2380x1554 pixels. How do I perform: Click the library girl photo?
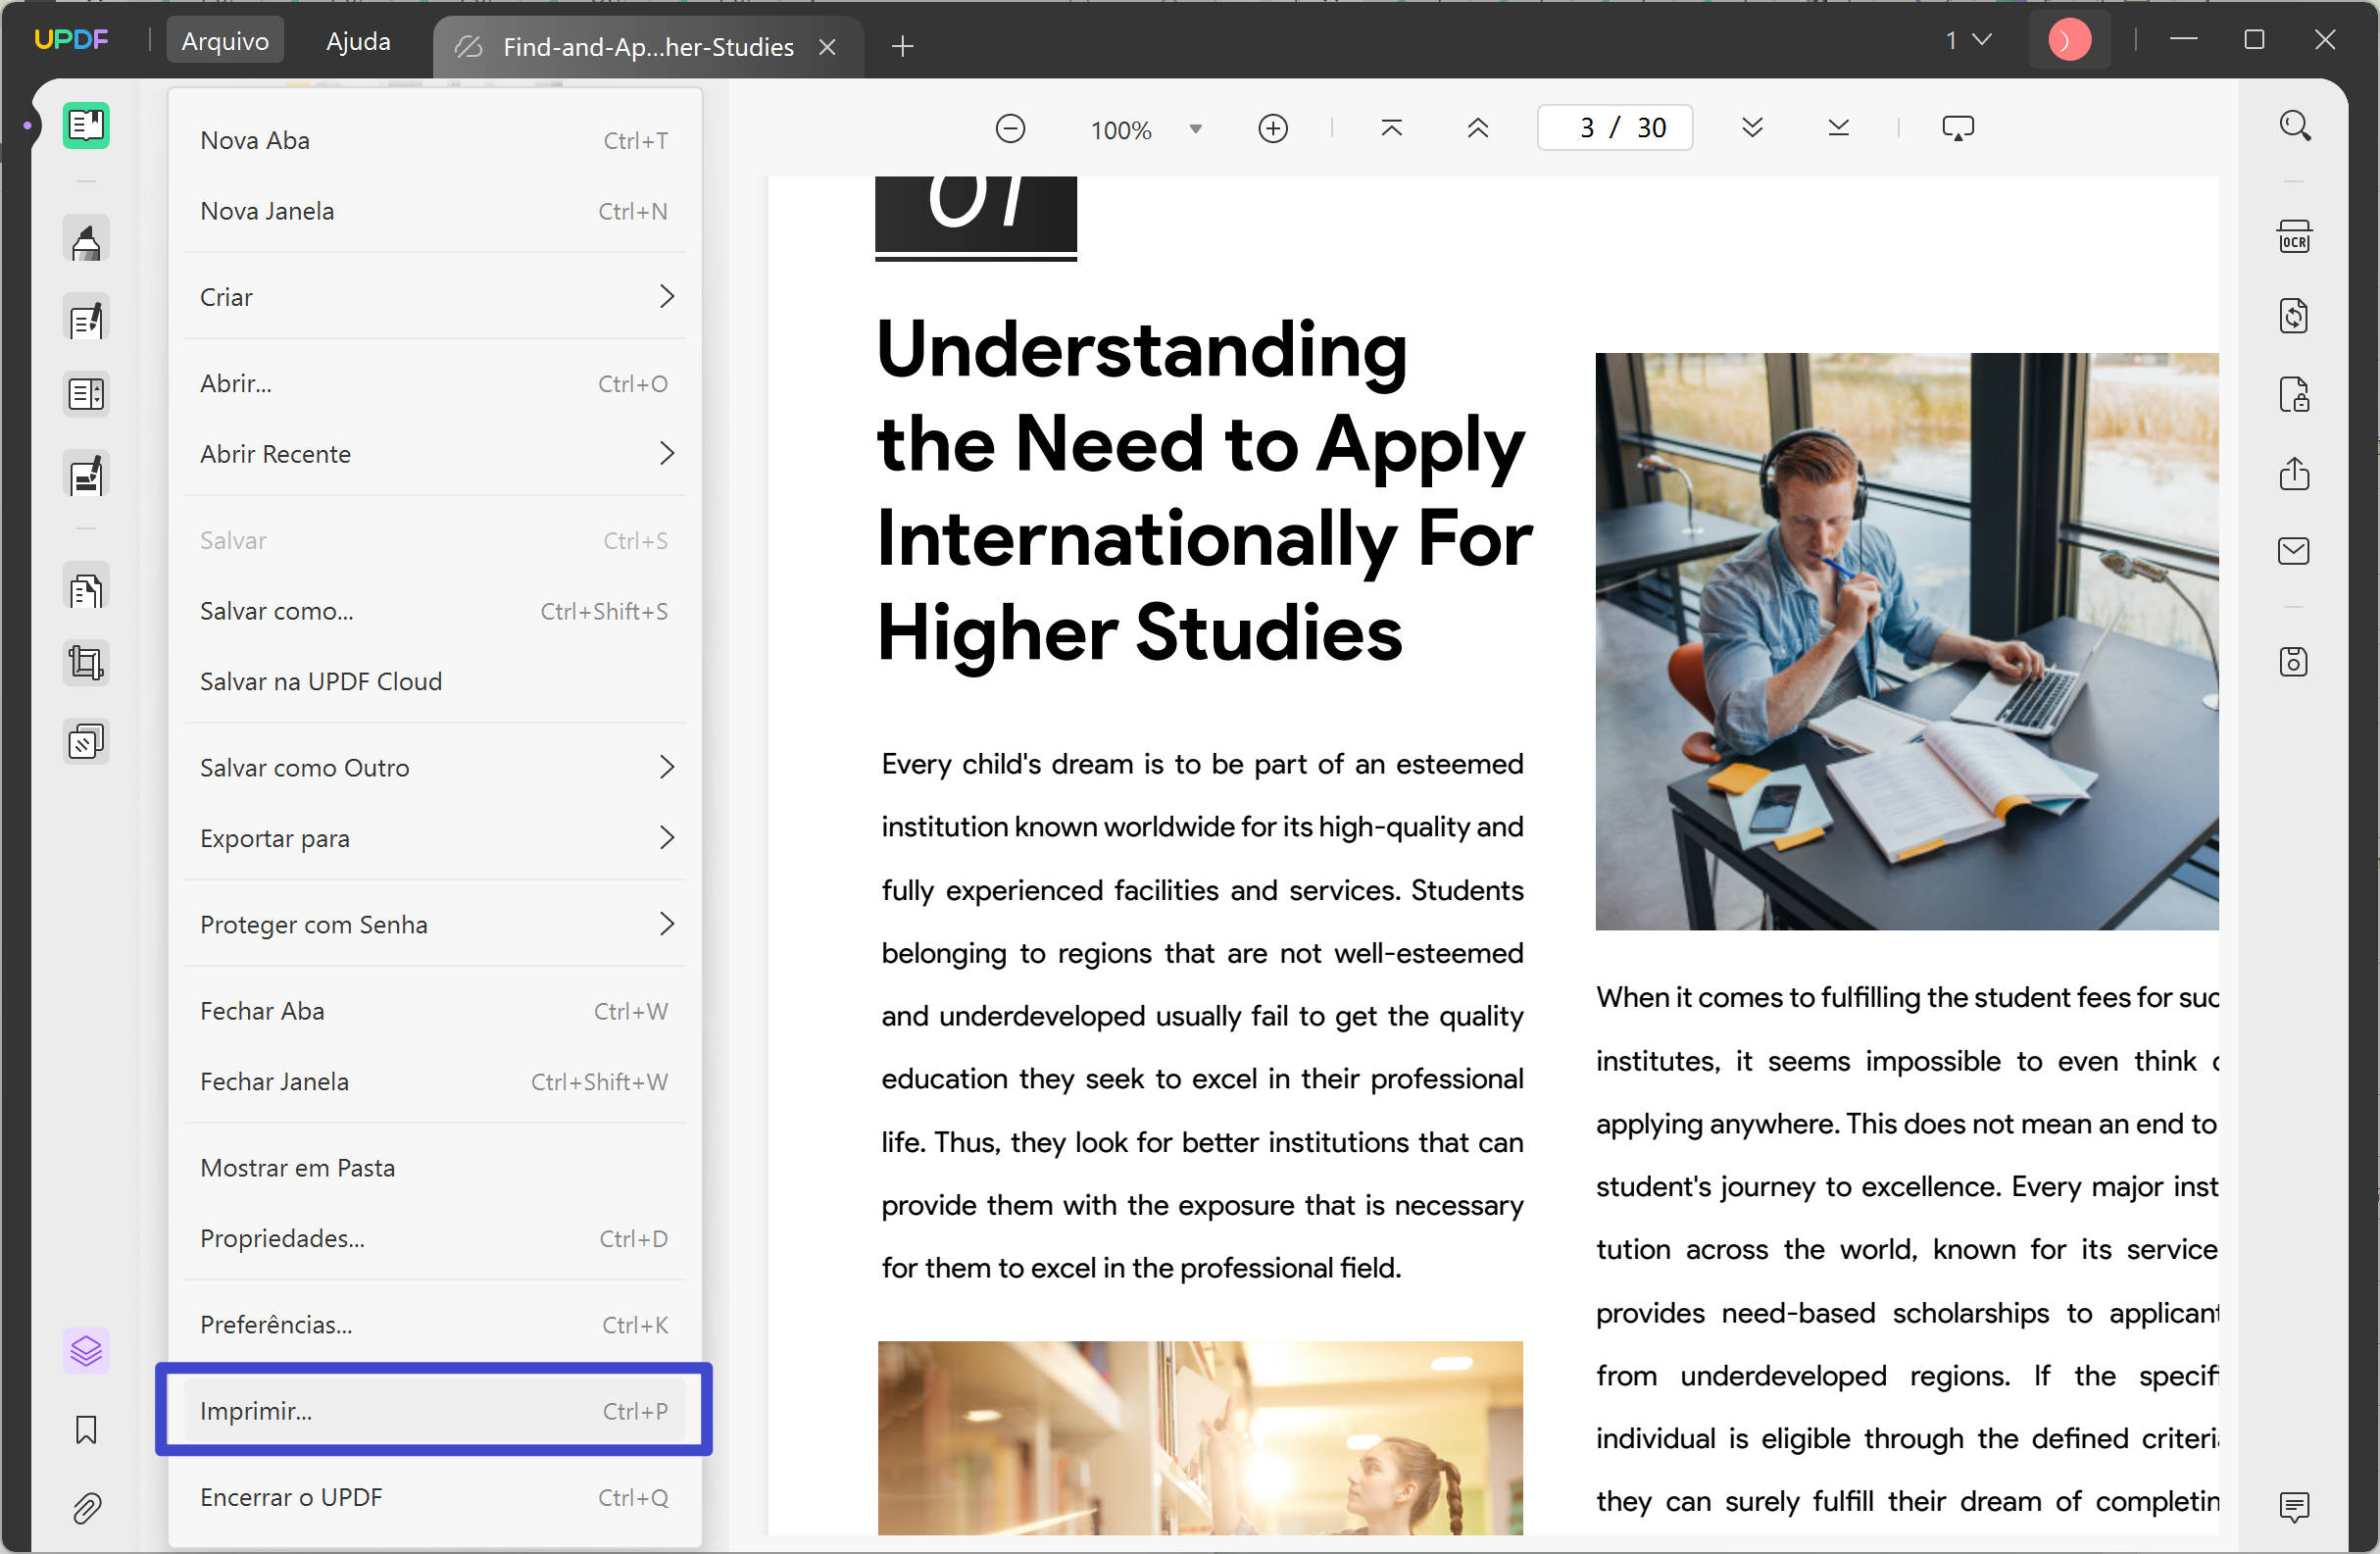pos(1200,1437)
